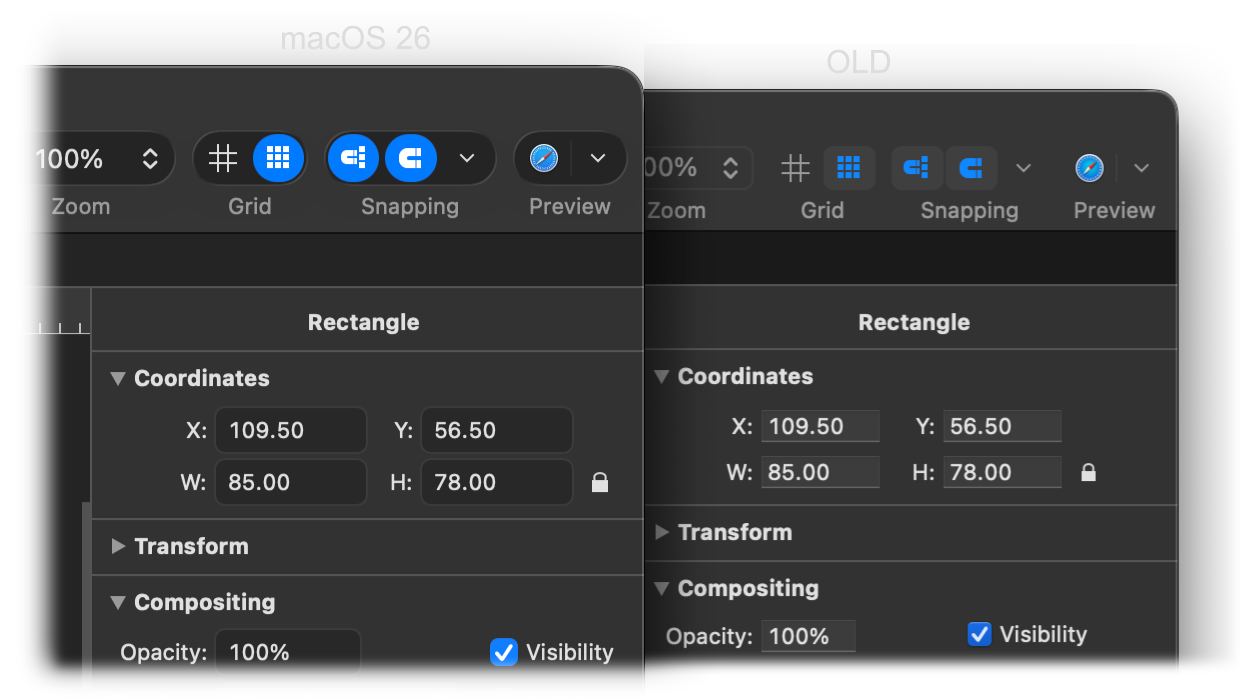The height and width of the screenshot is (700, 1240).
Task: Click the outline grid icon in macOS 26 toolbar
Action: pos(222,157)
